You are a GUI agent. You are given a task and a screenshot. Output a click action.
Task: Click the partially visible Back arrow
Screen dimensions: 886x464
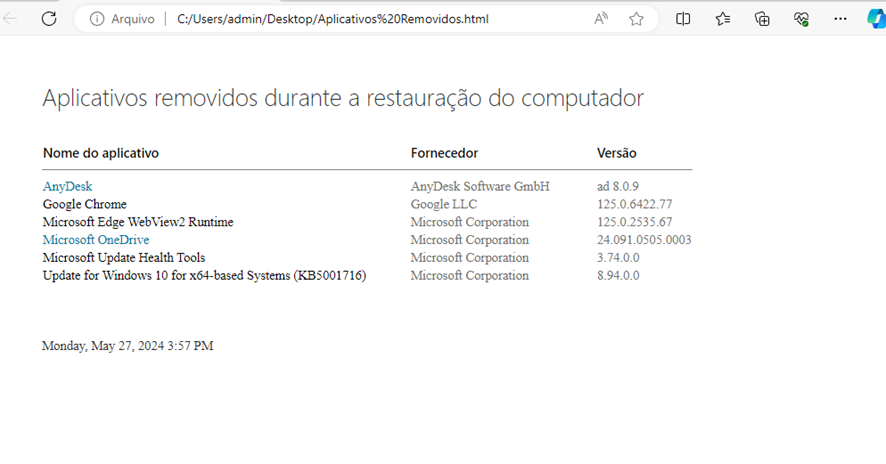pyautogui.click(x=10, y=19)
